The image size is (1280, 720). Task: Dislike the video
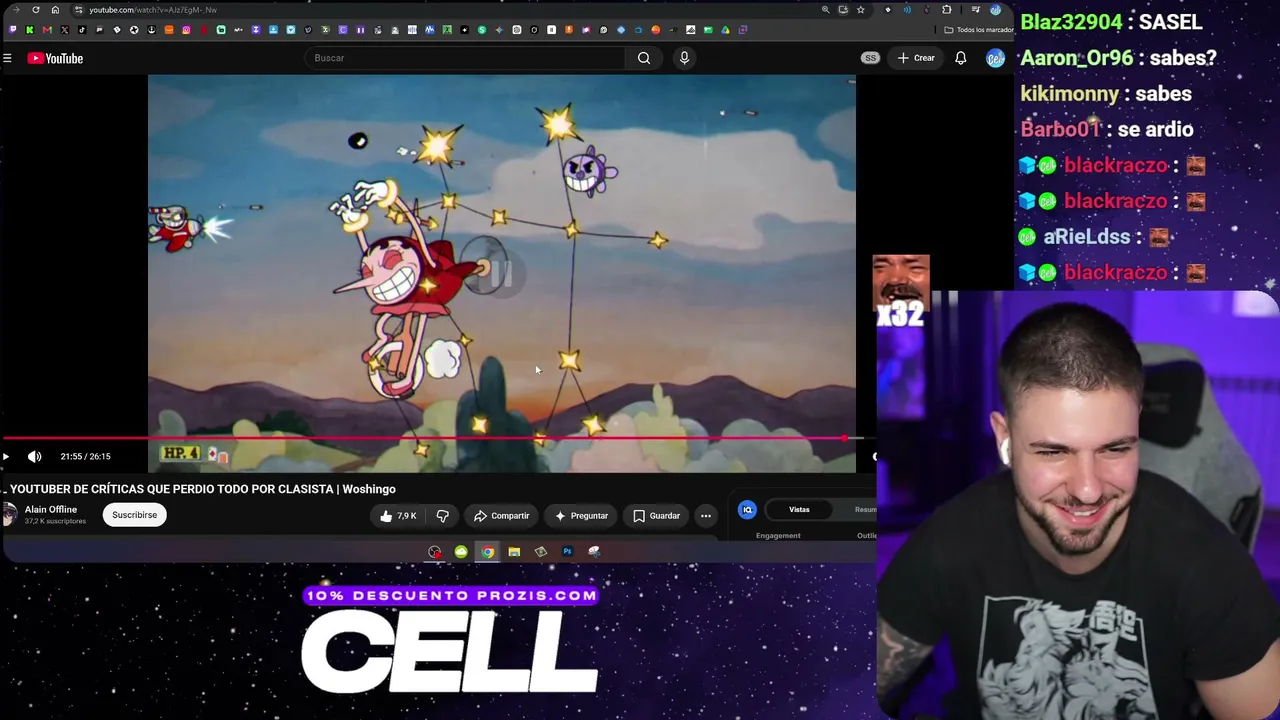click(442, 516)
